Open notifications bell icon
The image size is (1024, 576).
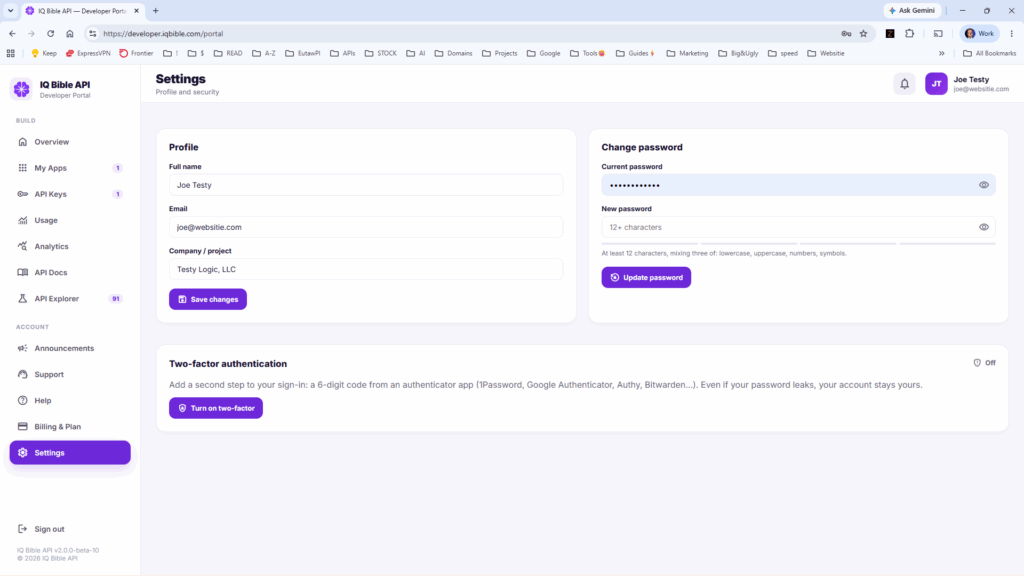(x=904, y=84)
